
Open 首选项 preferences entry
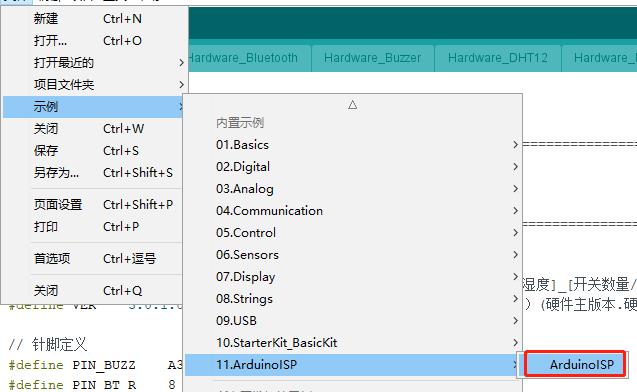click(93, 258)
